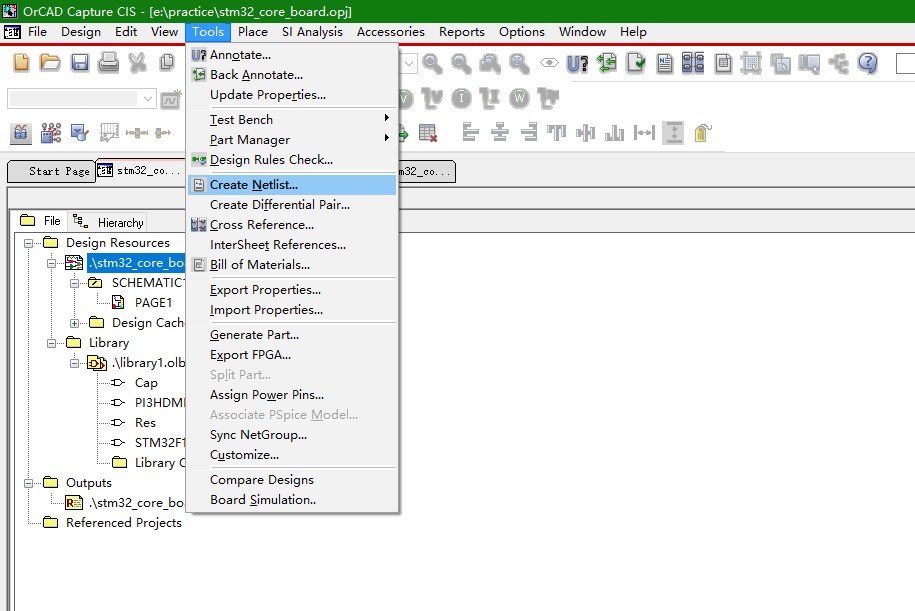Screen dimensions: 915x611
Task: Choose Export Properties menu entry
Action: pyautogui.click(x=292, y=289)
